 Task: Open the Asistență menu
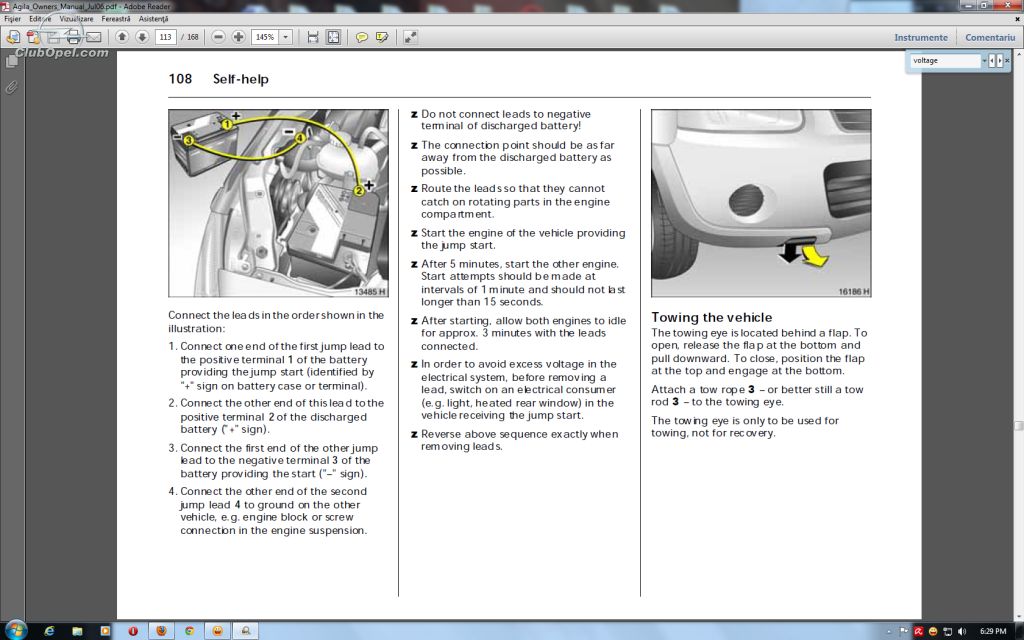[153, 19]
